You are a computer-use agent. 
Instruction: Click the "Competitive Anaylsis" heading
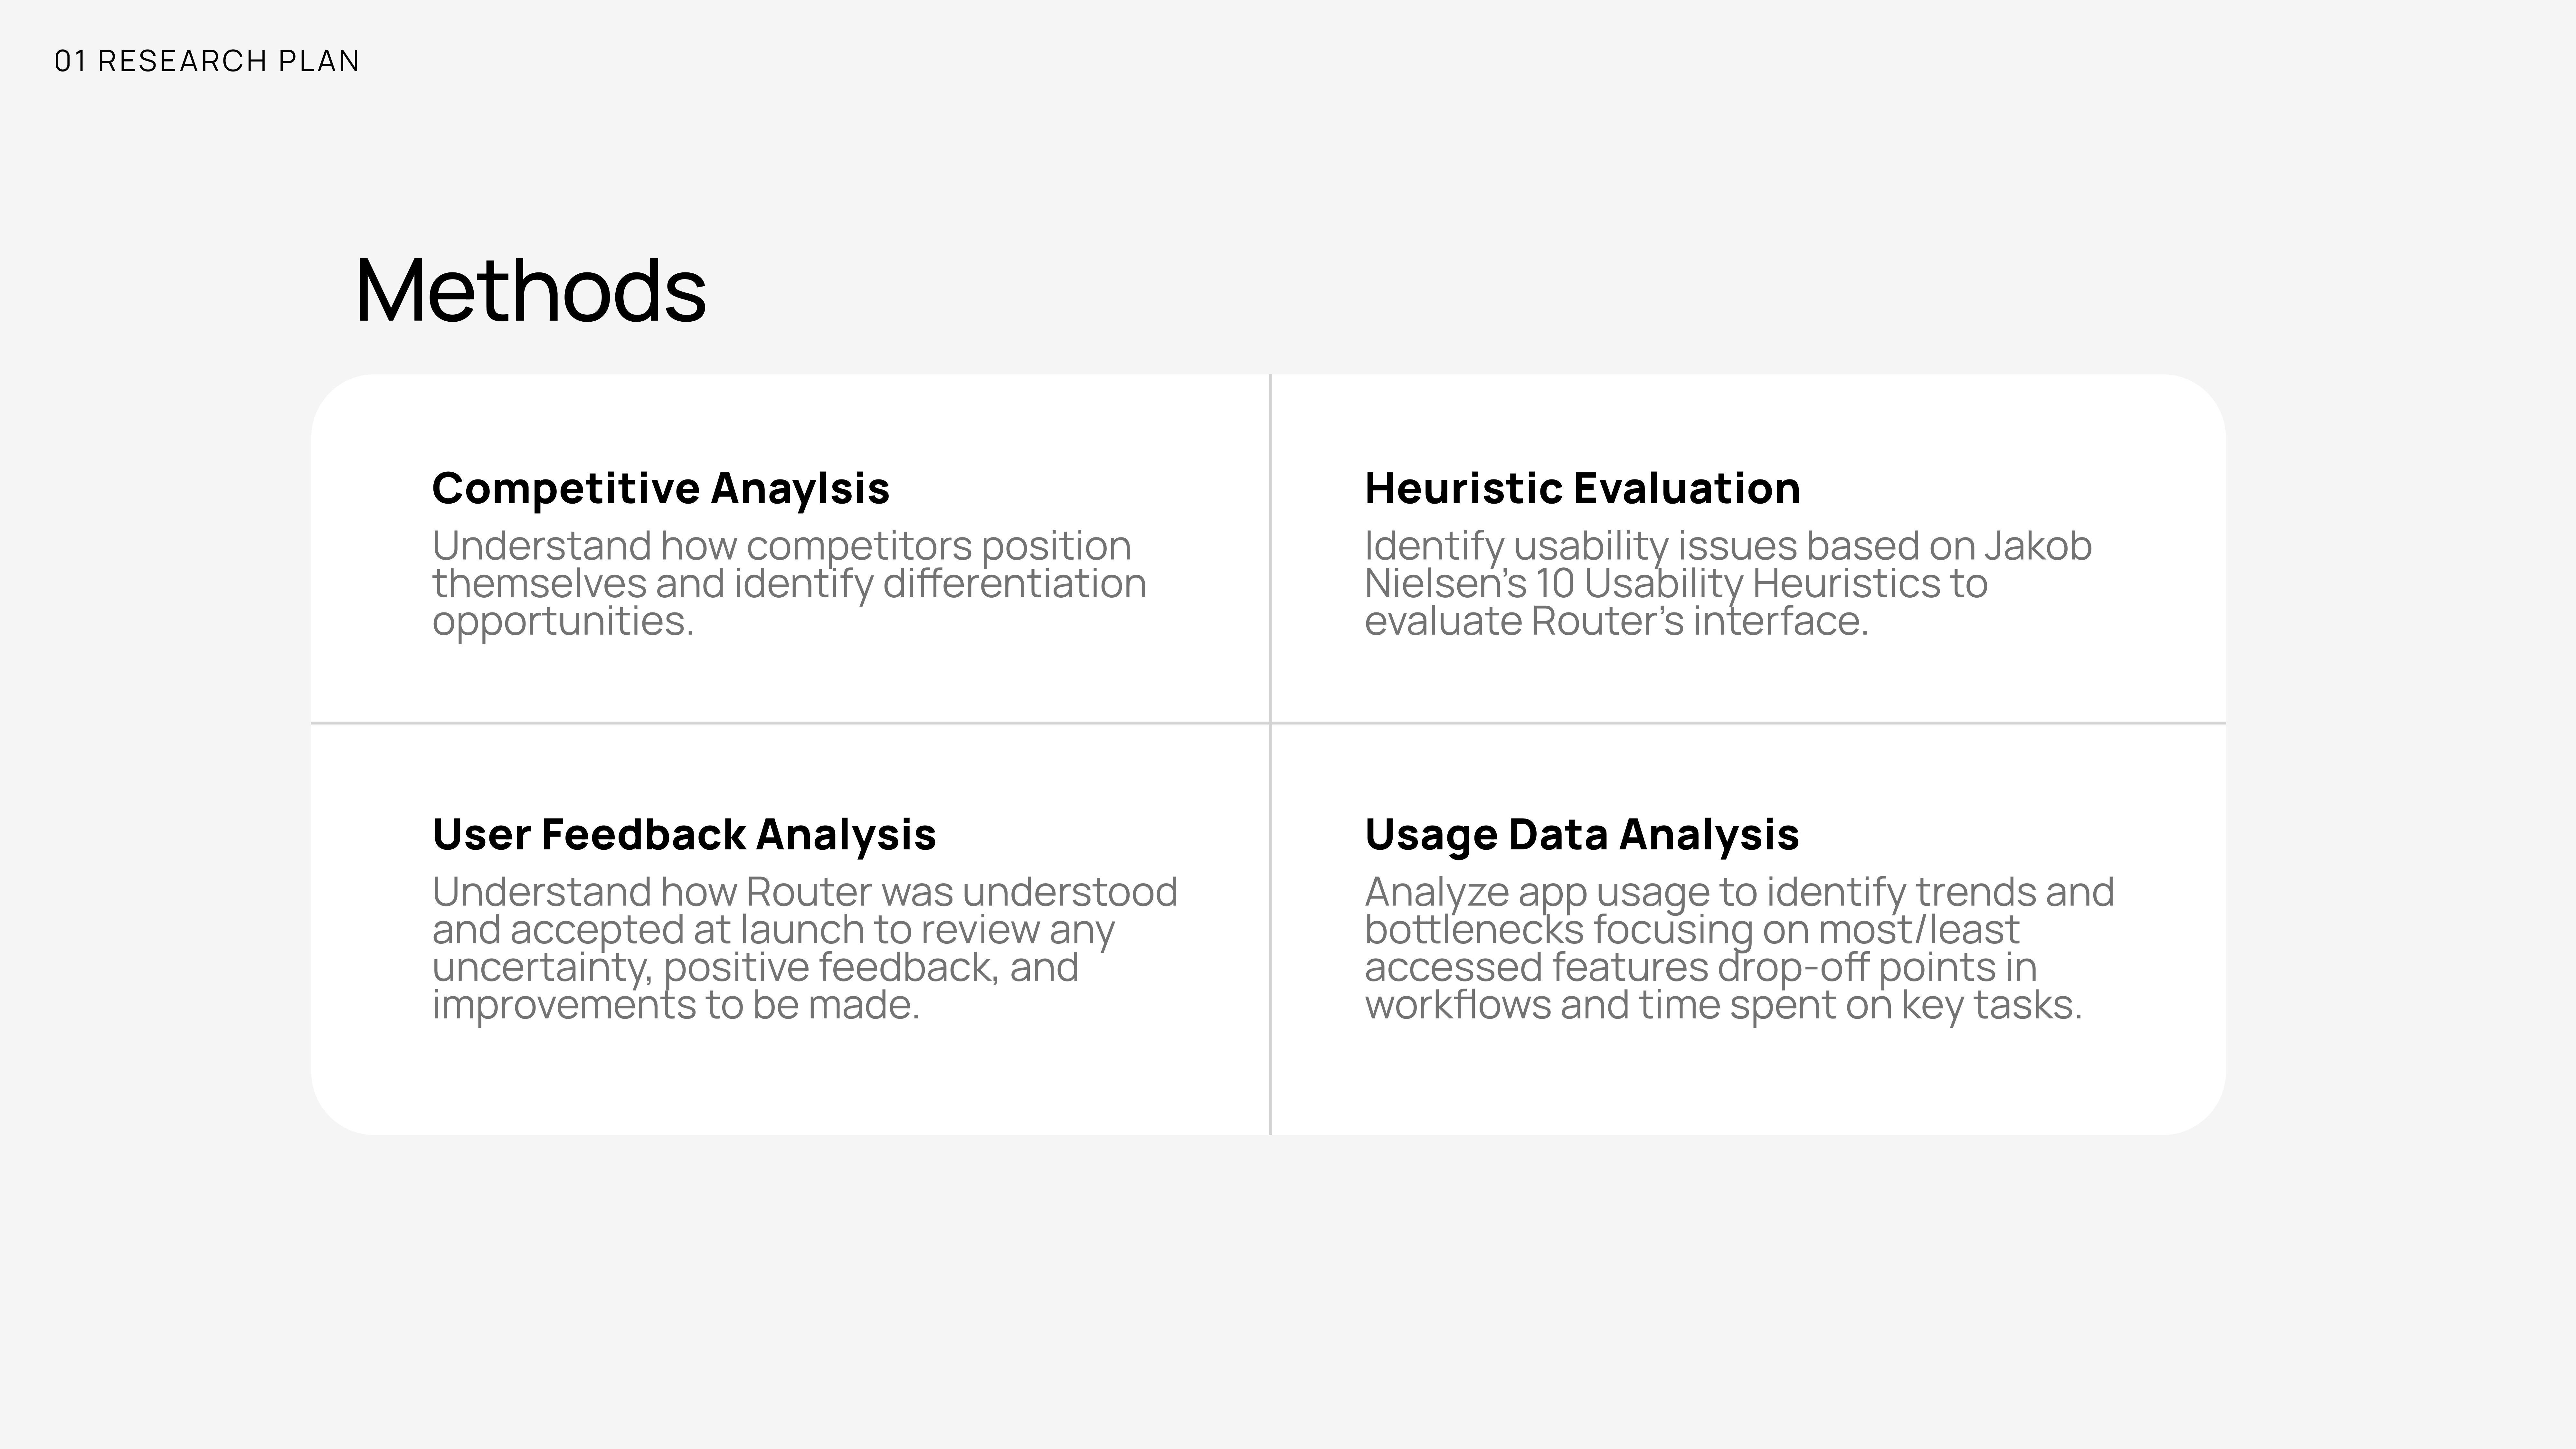[x=660, y=488]
